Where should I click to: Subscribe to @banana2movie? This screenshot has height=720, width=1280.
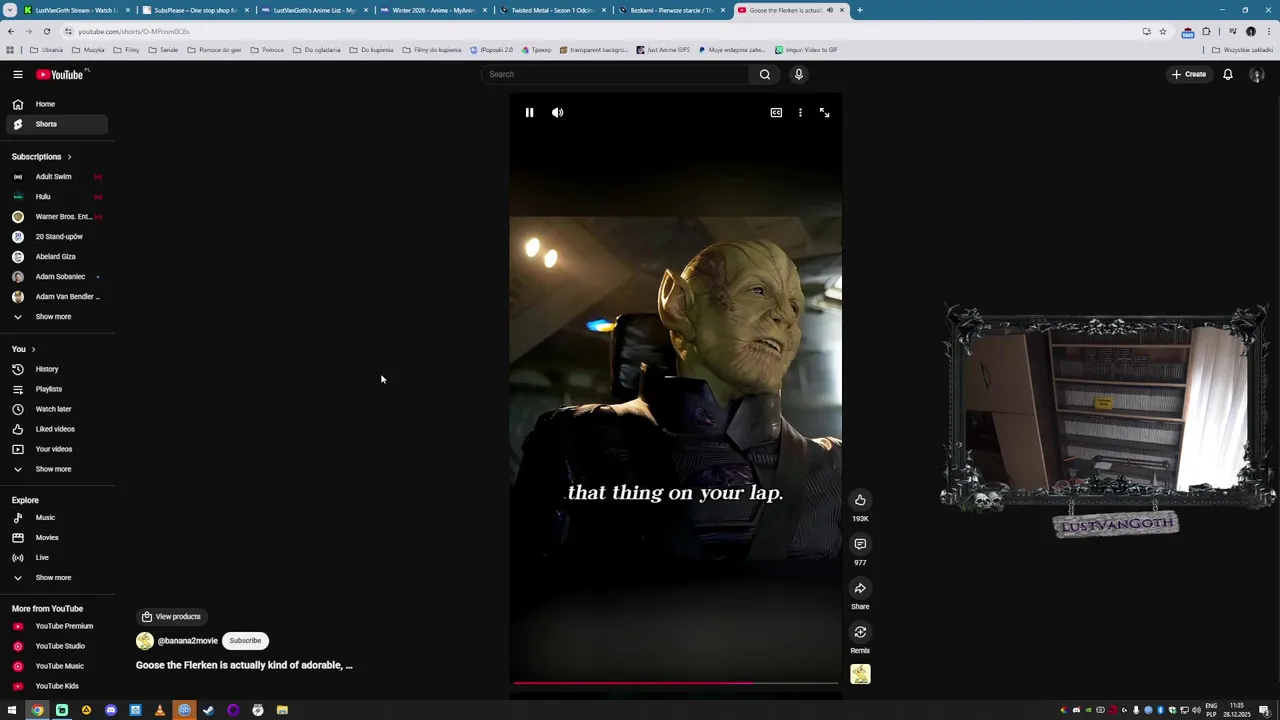click(245, 641)
